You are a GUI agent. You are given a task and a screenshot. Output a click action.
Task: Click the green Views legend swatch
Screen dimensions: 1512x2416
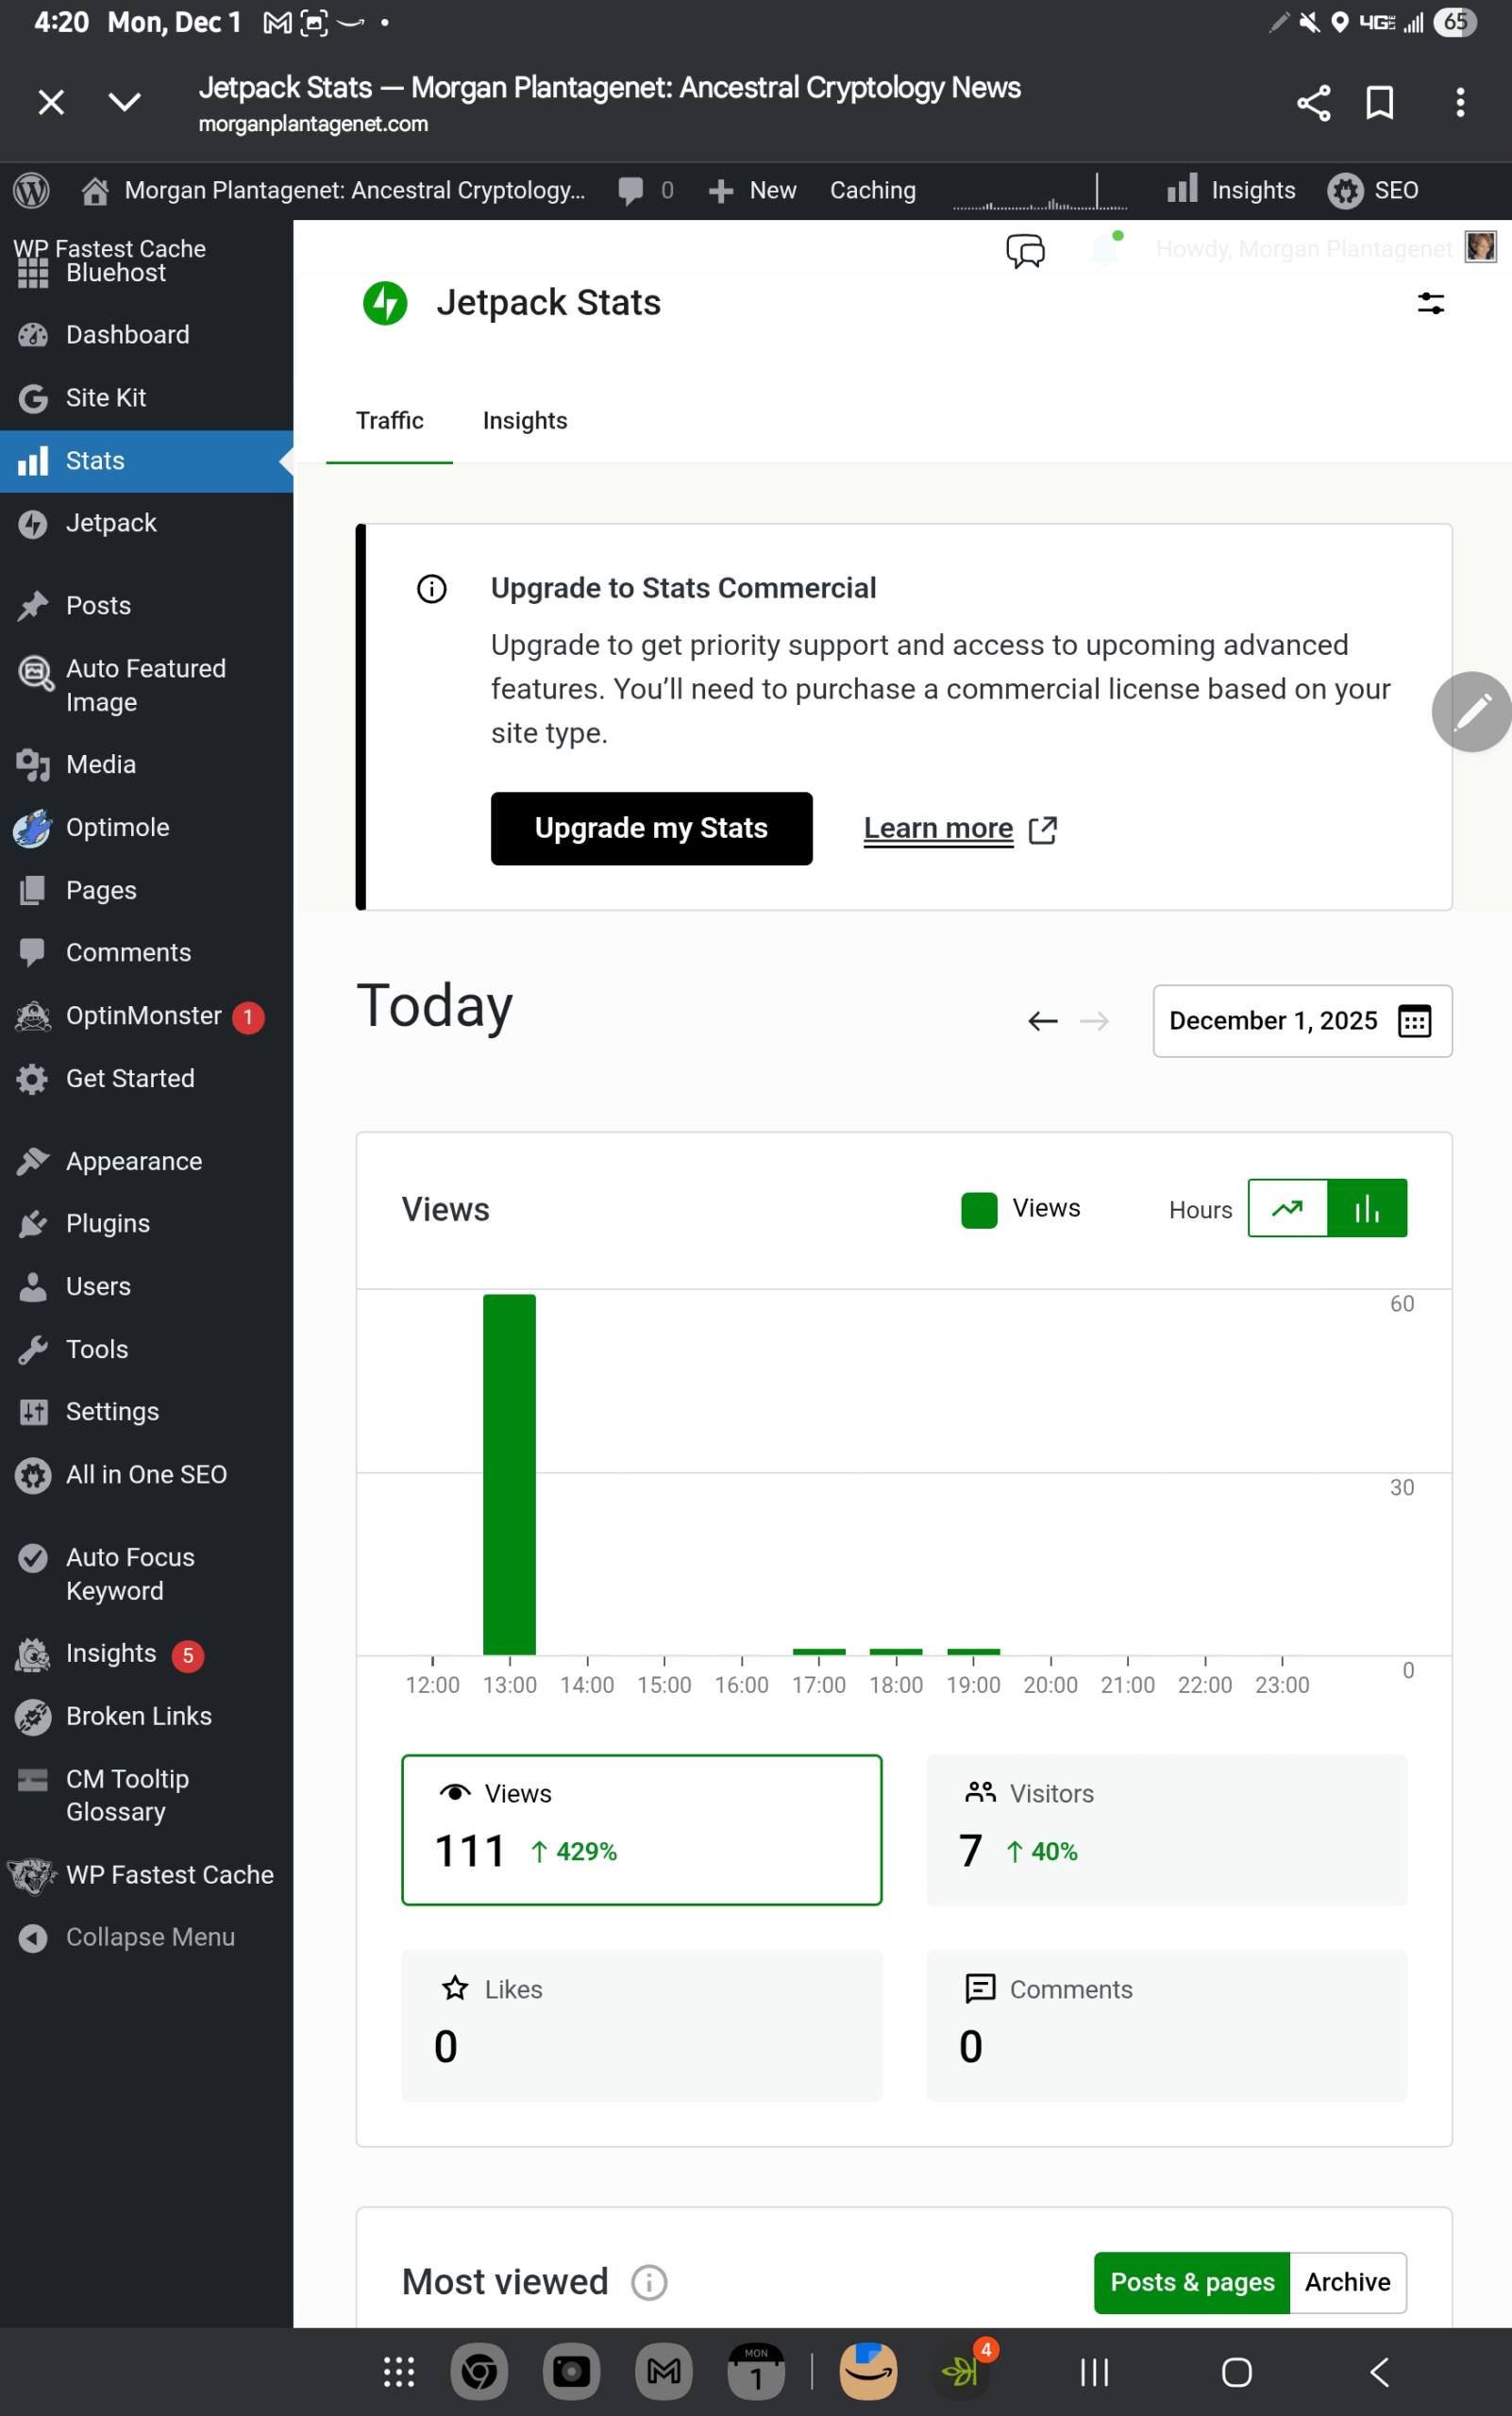point(978,1209)
